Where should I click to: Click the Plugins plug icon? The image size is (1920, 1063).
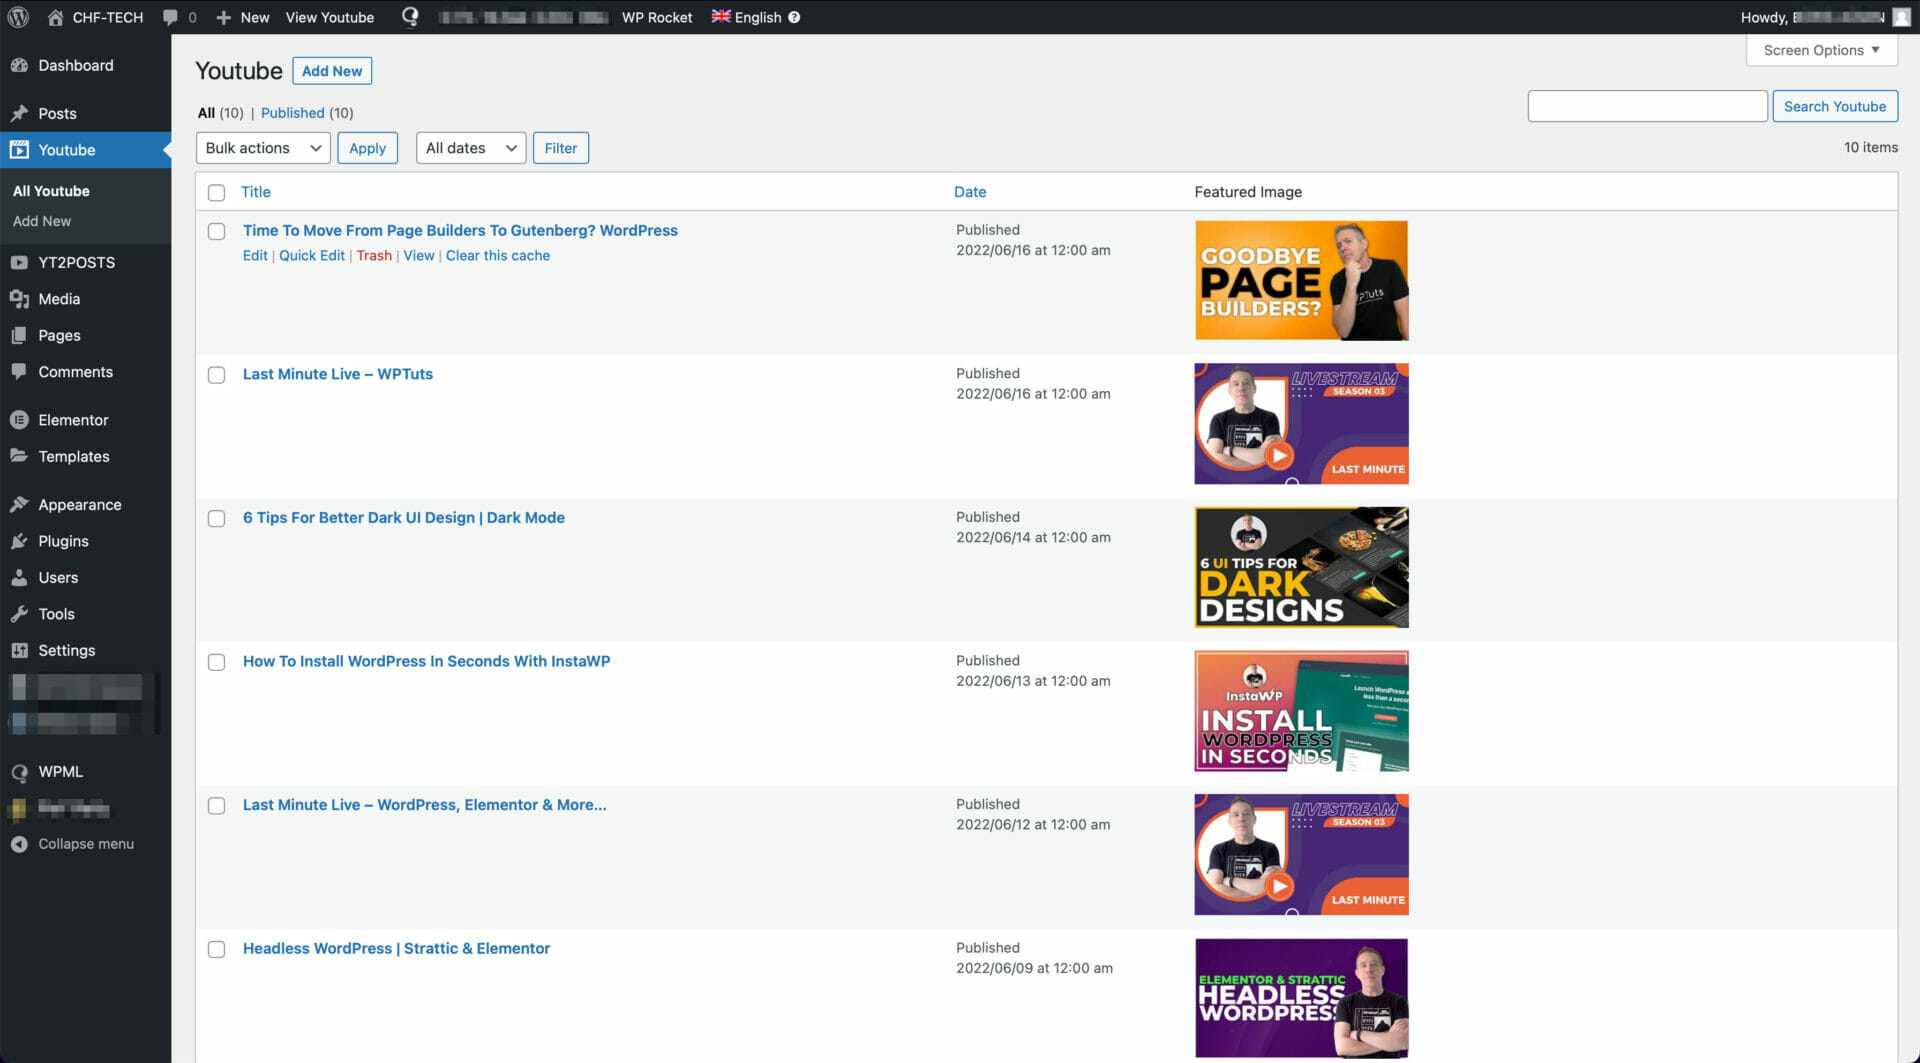(x=19, y=541)
